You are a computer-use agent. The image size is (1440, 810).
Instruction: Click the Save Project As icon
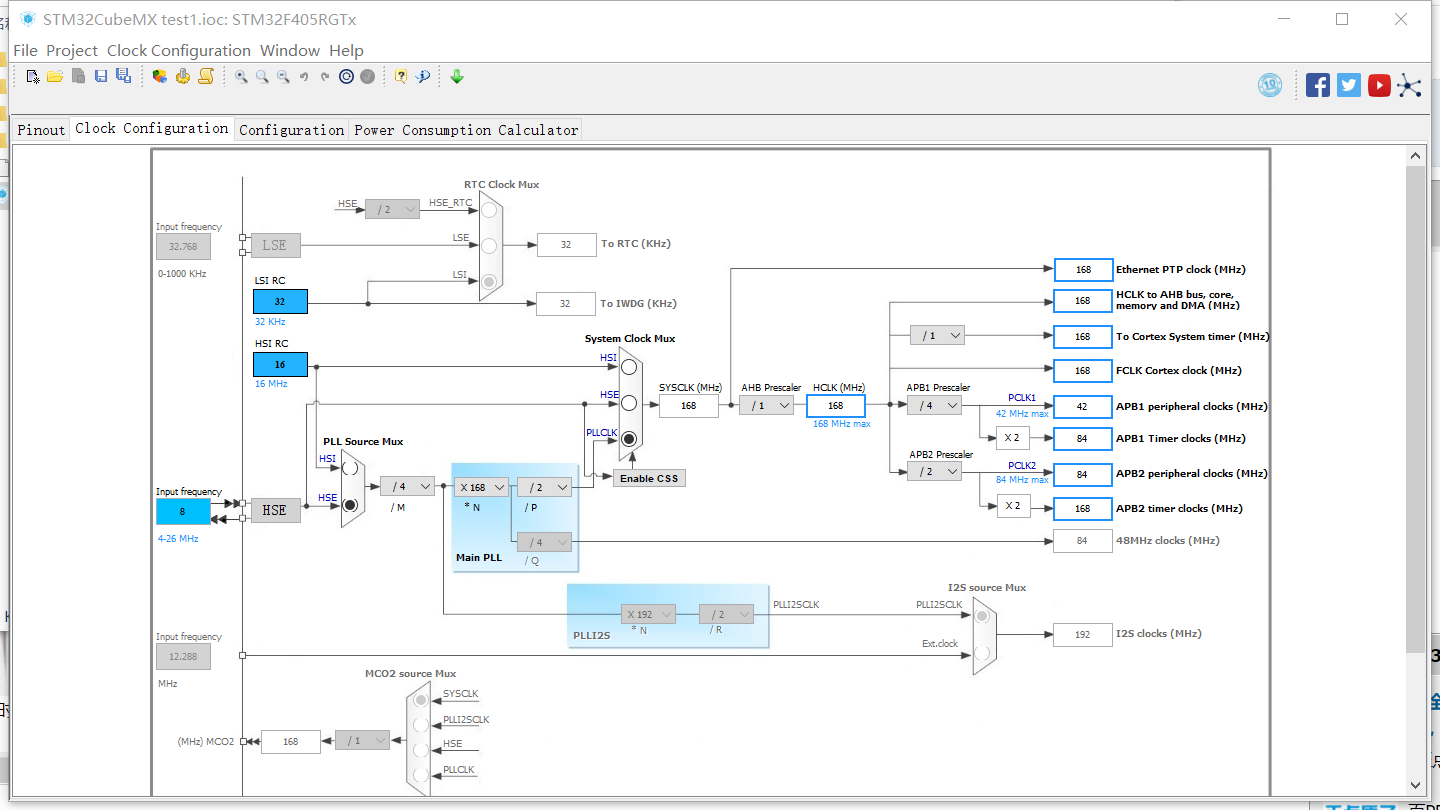click(x=123, y=76)
